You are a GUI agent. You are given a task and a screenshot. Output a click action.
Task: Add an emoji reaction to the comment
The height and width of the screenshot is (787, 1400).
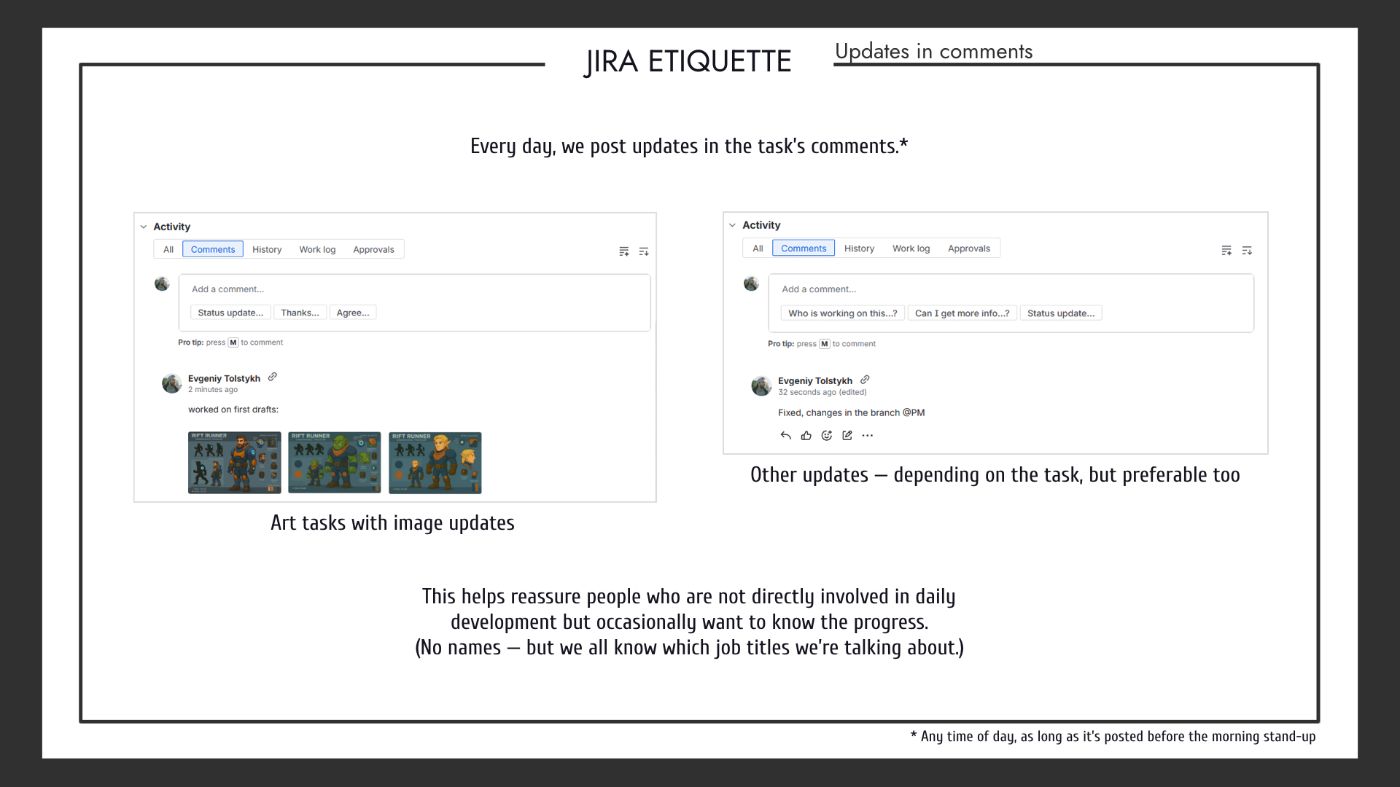[x=827, y=435]
